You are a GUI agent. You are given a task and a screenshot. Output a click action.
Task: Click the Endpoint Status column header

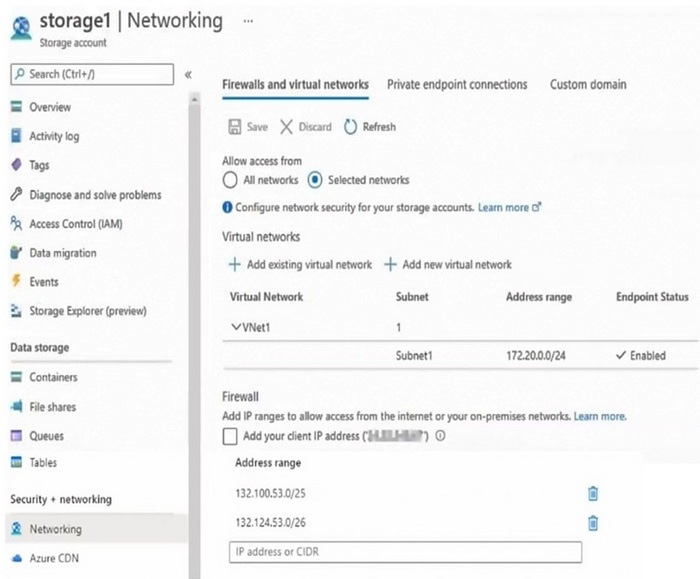point(652,297)
